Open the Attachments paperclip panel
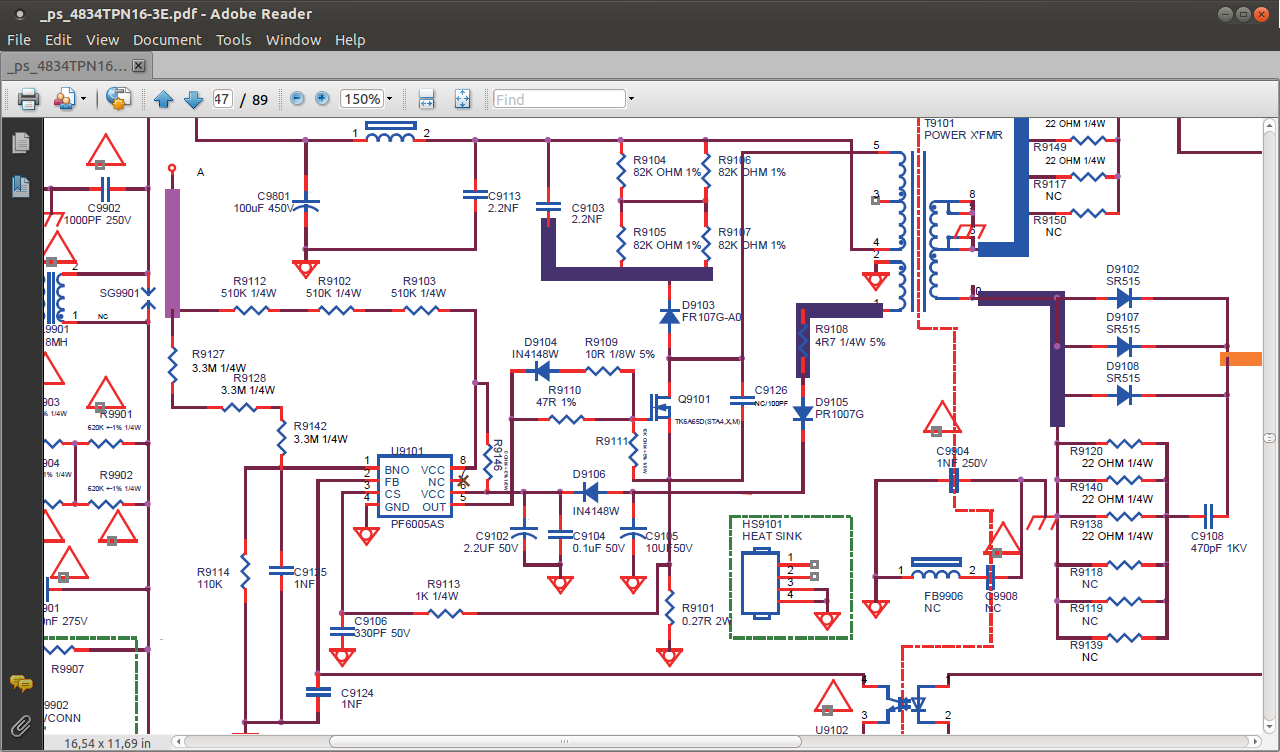Screen dimensions: 1280x752 coord(20,725)
